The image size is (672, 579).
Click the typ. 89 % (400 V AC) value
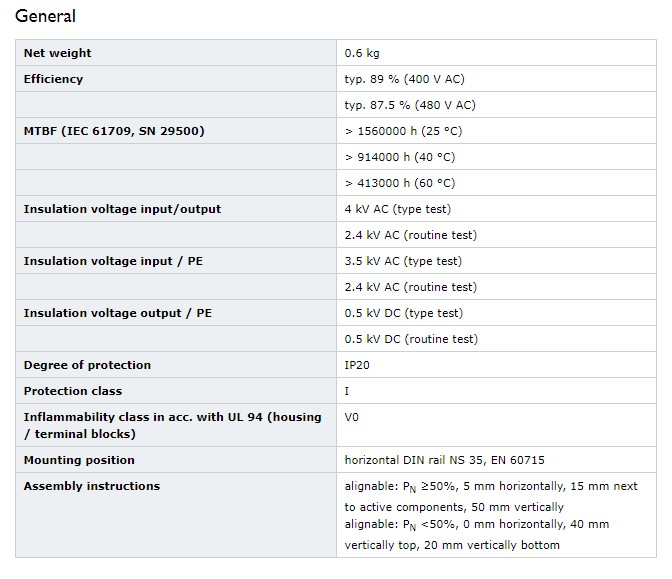404,79
